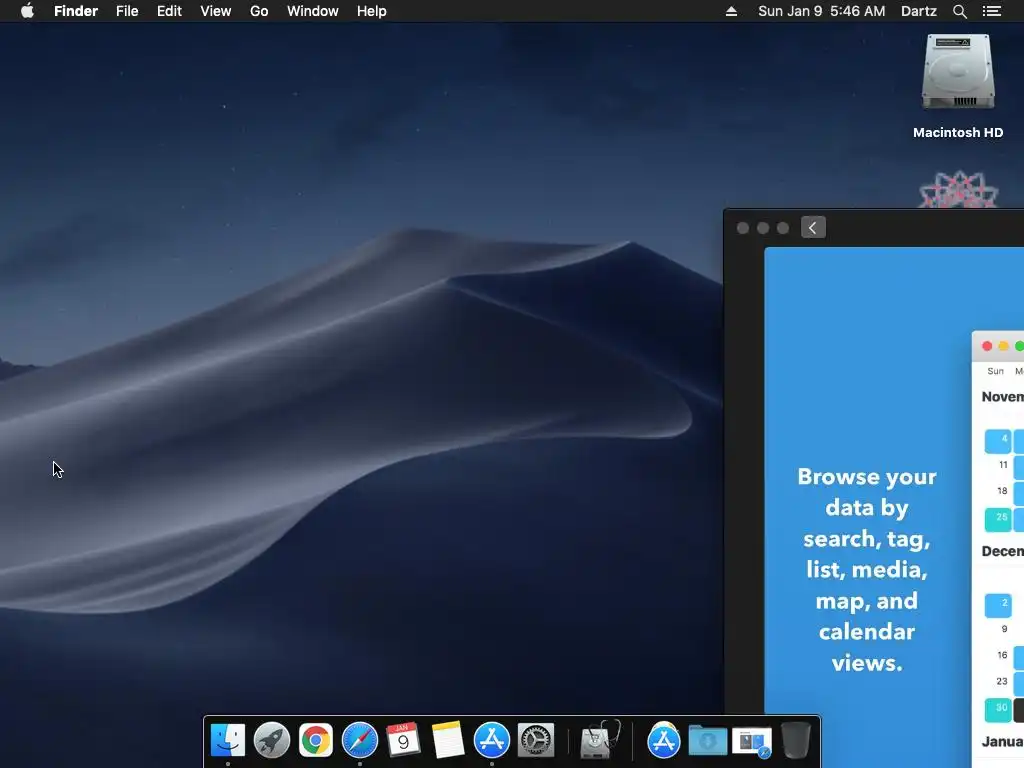Open the Downloads folder in Dock

tap(708, 741)
